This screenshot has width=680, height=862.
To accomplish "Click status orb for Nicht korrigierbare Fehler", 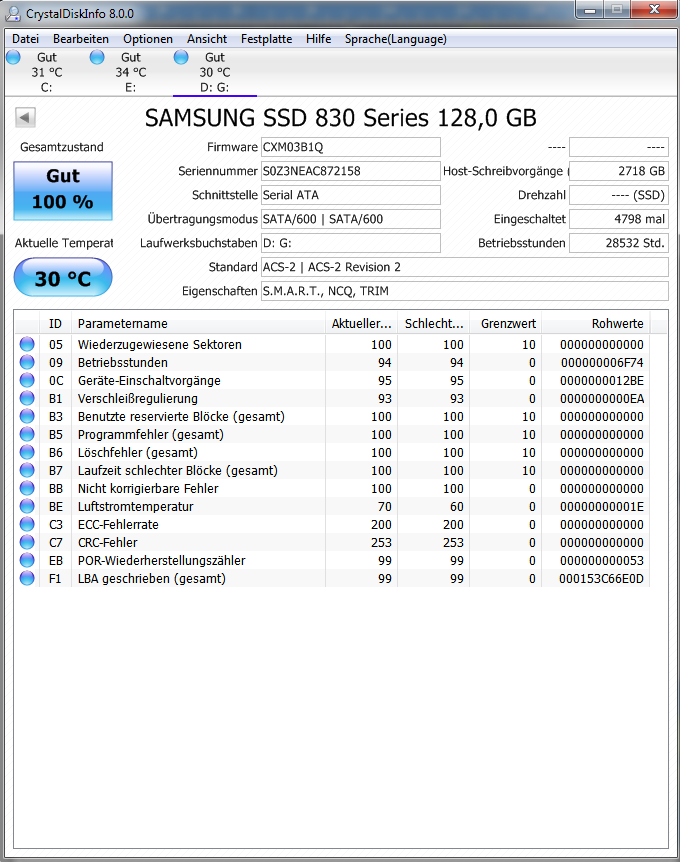I will (27, 488).
